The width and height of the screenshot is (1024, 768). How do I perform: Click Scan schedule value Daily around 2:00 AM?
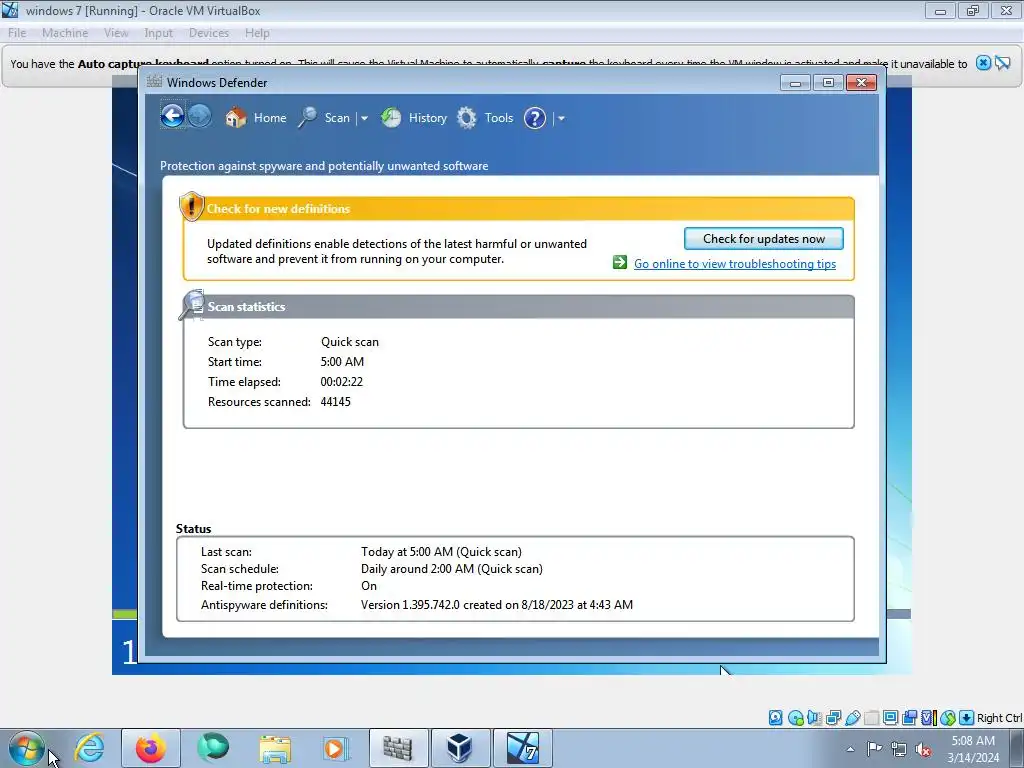451,569
